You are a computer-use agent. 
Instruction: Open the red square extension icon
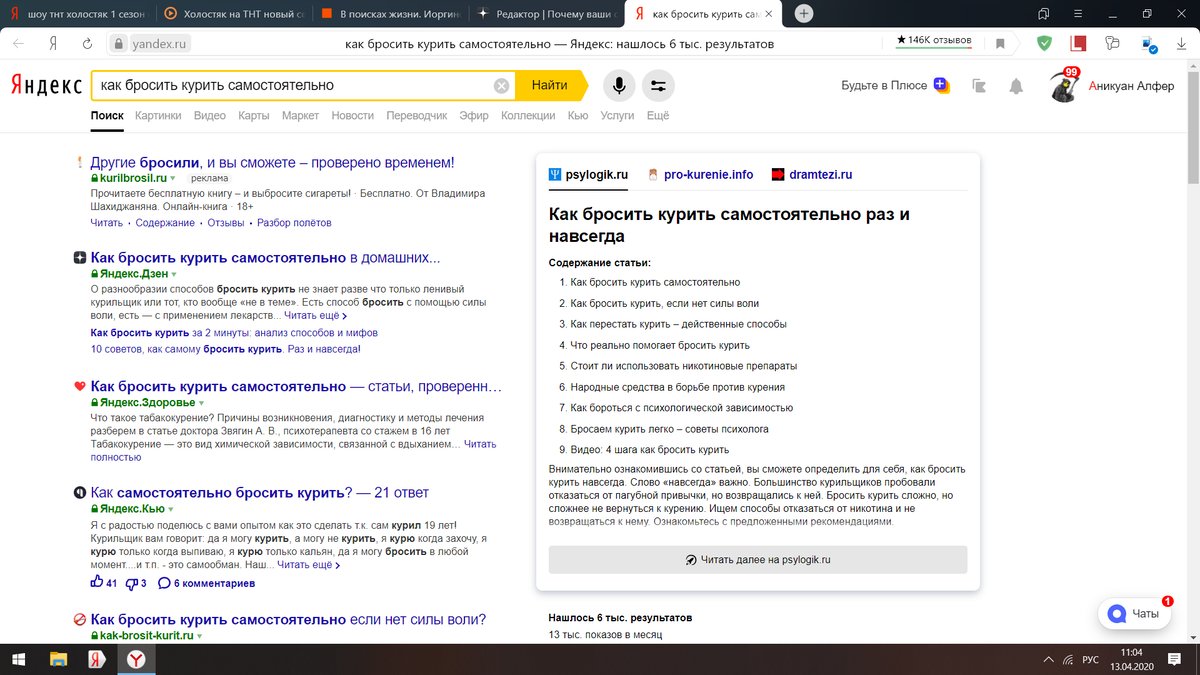point(1078,44)
